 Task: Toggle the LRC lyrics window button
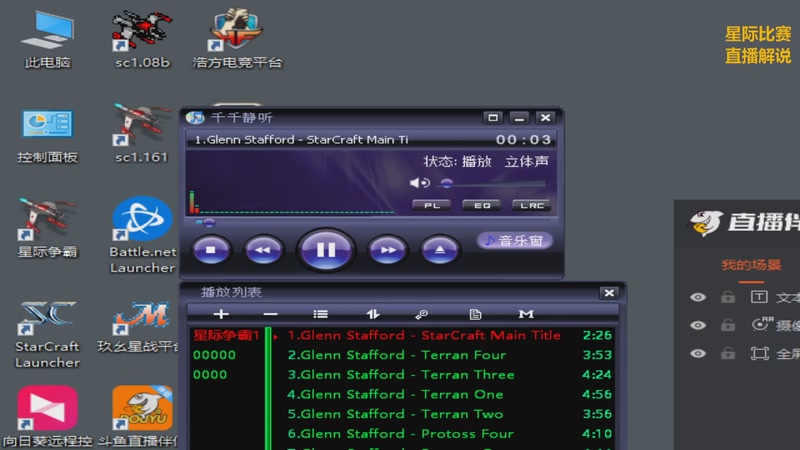[532, 205]
